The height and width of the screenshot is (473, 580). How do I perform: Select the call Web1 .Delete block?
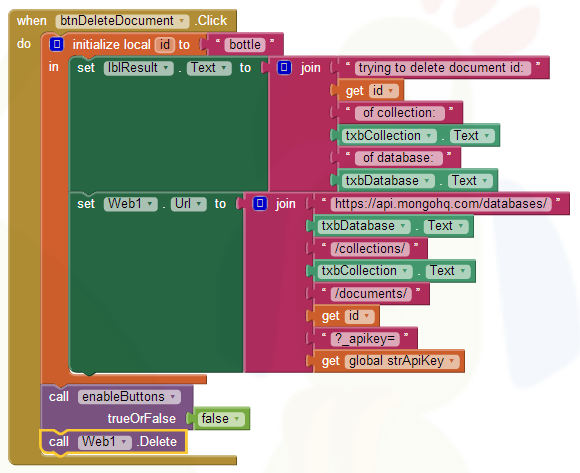coord(113,442)
